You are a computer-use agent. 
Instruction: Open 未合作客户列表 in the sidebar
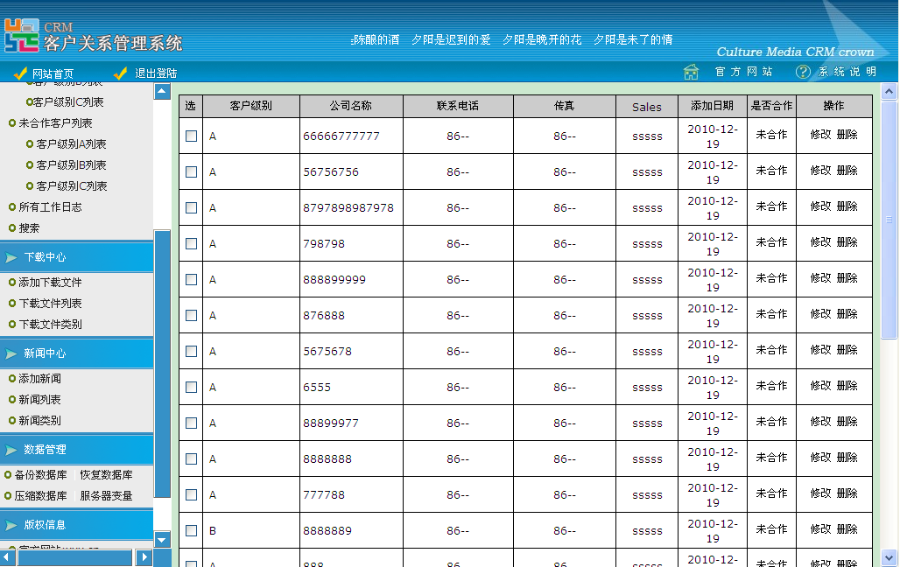tap(55, 123)
